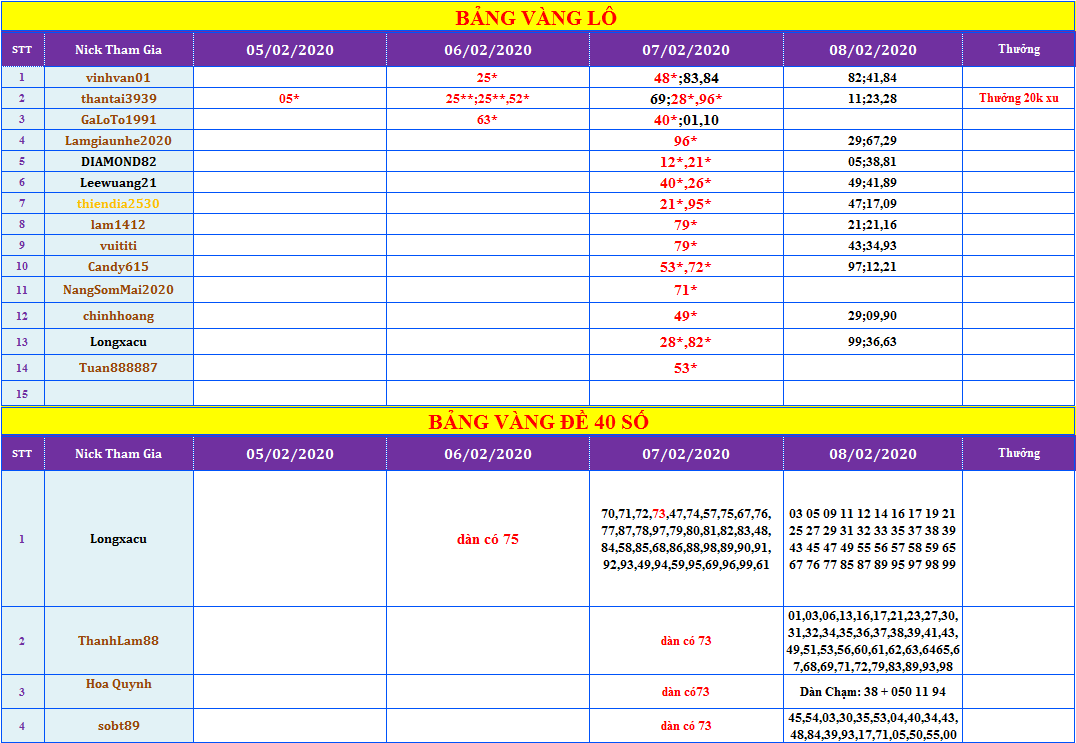Click the Lamgiaunhe2020 participant name

[x=118, y=141]
